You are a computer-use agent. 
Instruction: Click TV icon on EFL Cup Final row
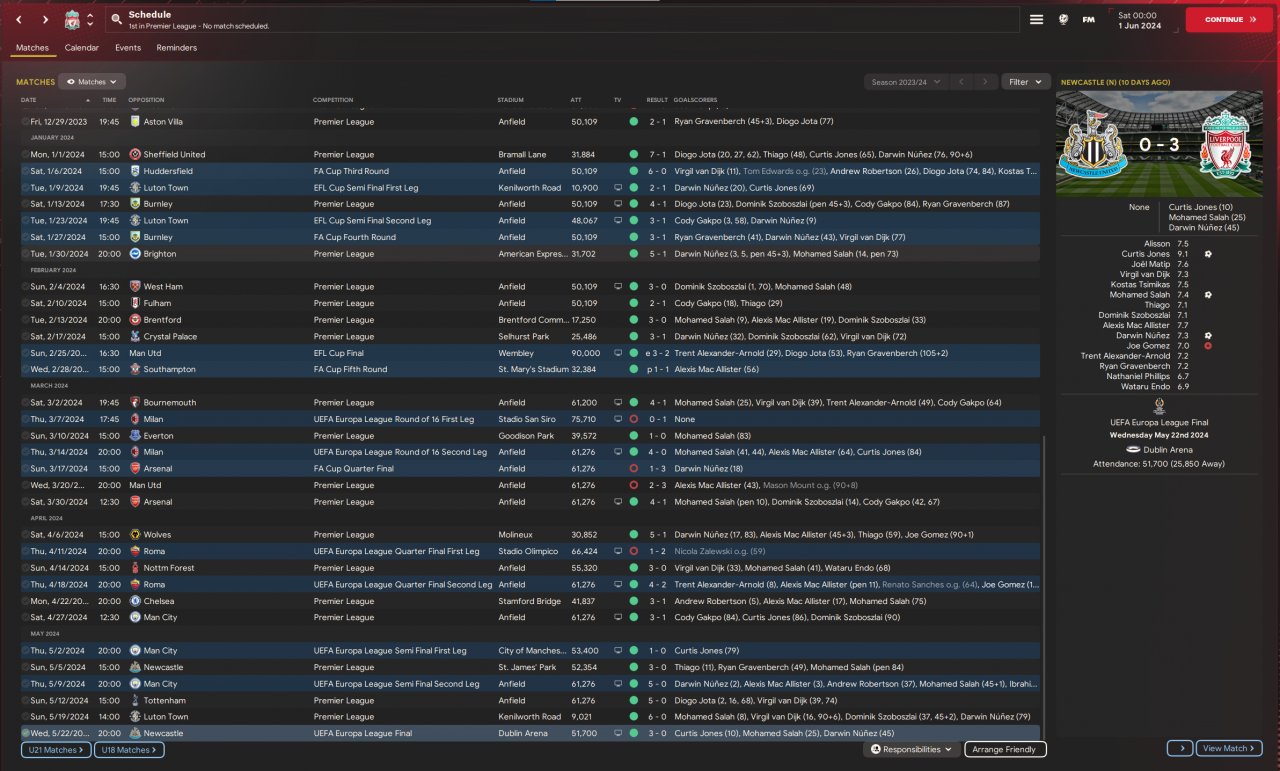tap(618, 353)
